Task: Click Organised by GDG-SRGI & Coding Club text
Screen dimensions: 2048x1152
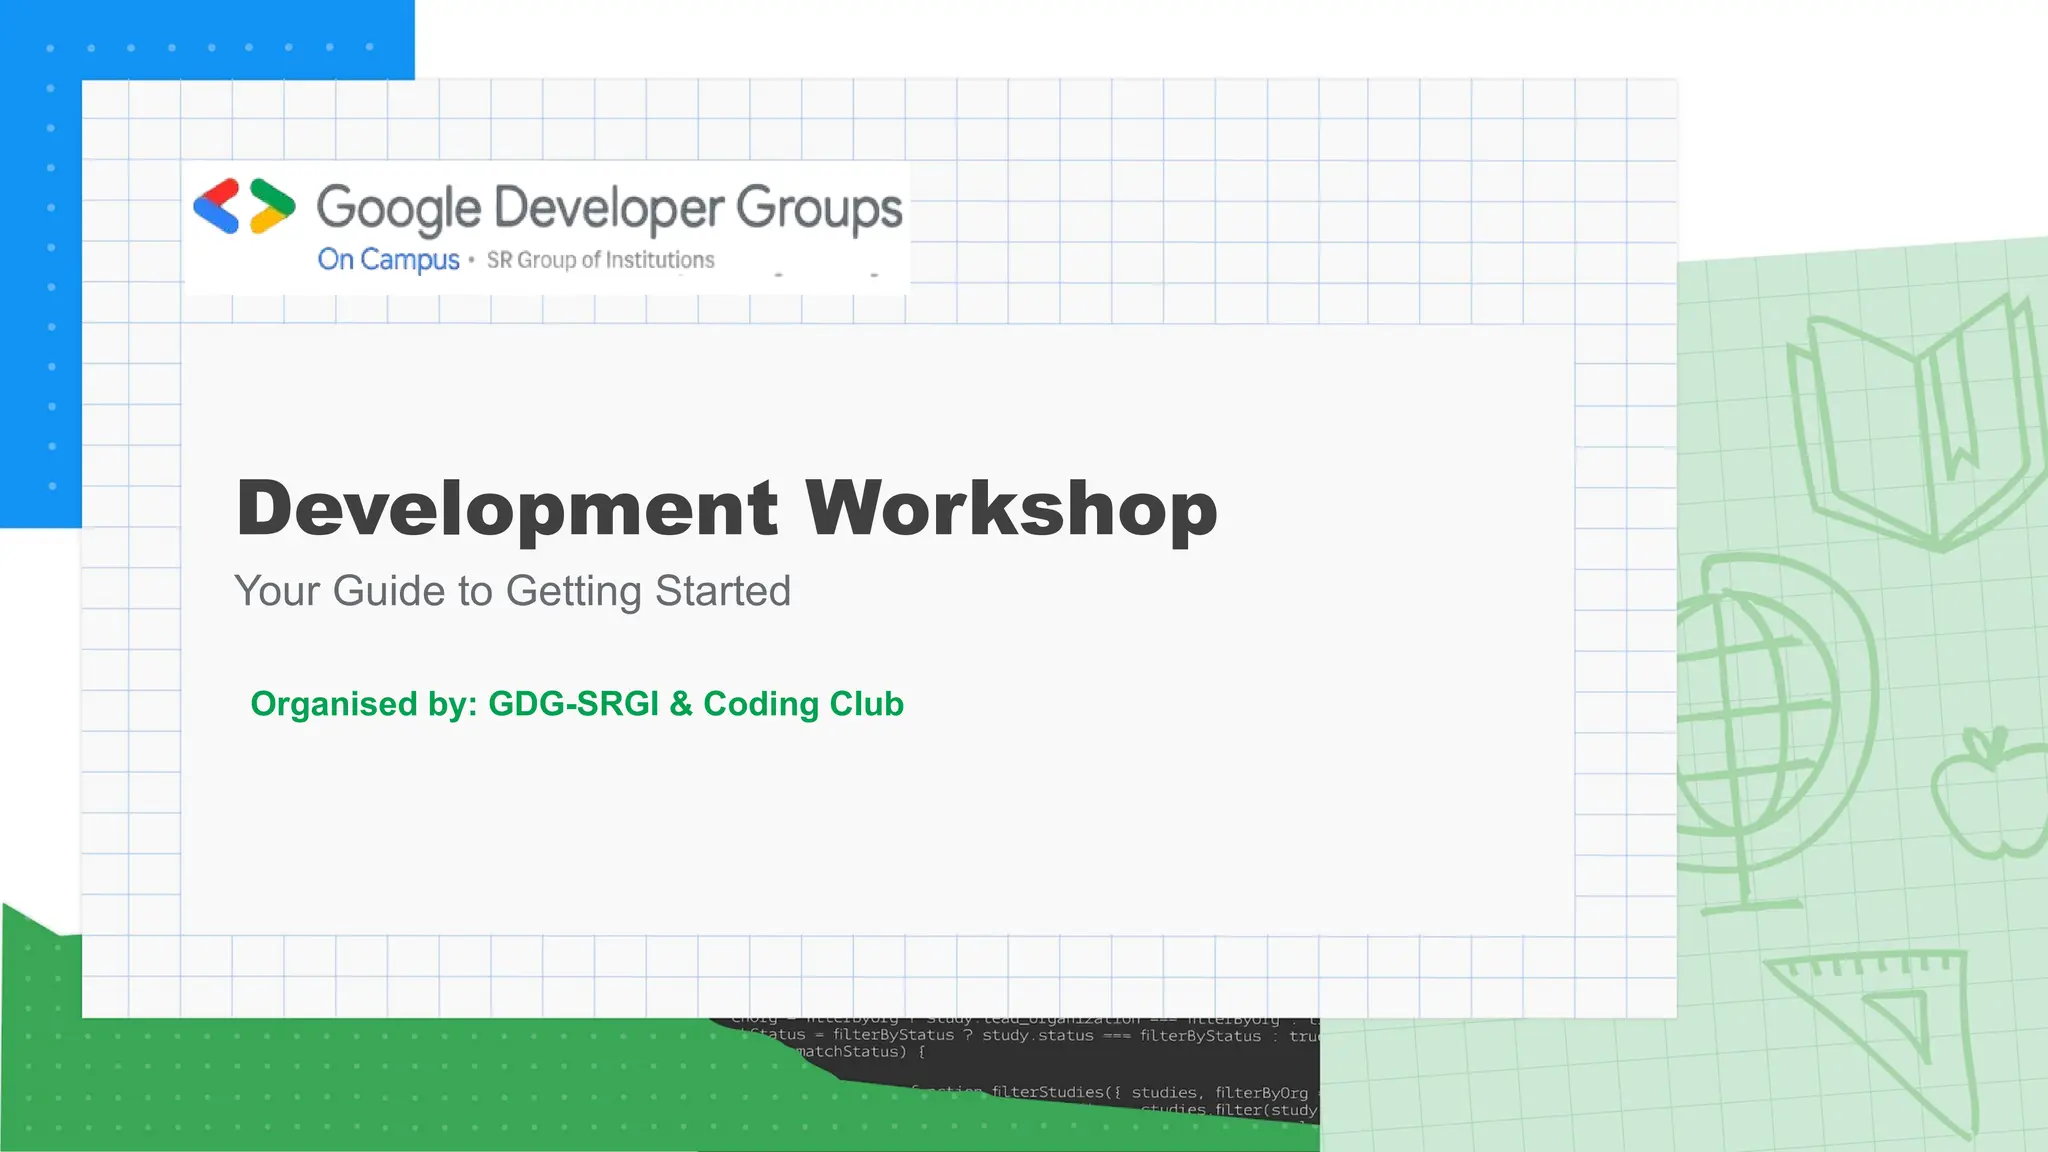Action: [577, 704]
